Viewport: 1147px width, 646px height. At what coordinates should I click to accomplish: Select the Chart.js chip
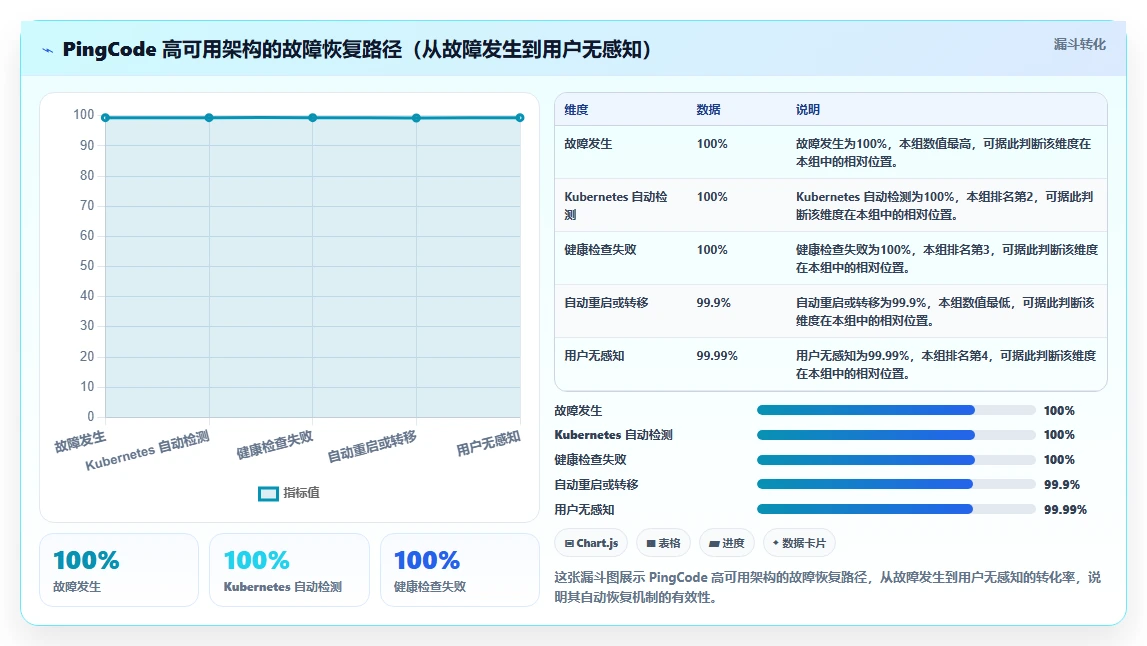591,543
